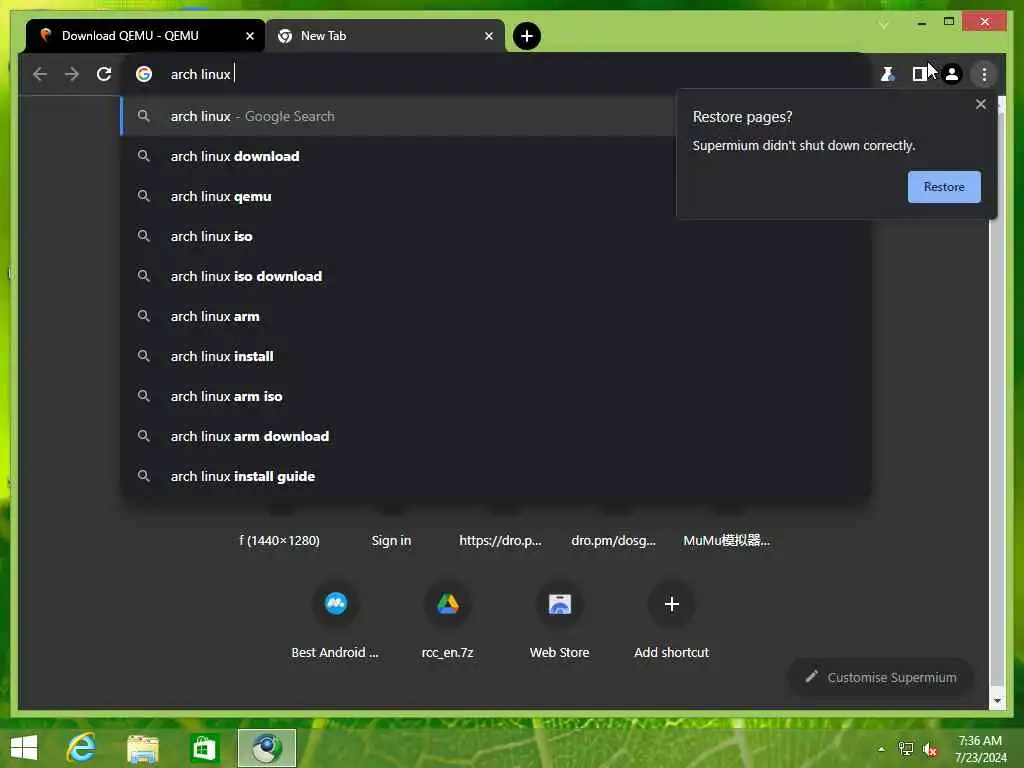Dismiss the Restore pages popup
The image size is (1024, 768).
click(980, 104)
